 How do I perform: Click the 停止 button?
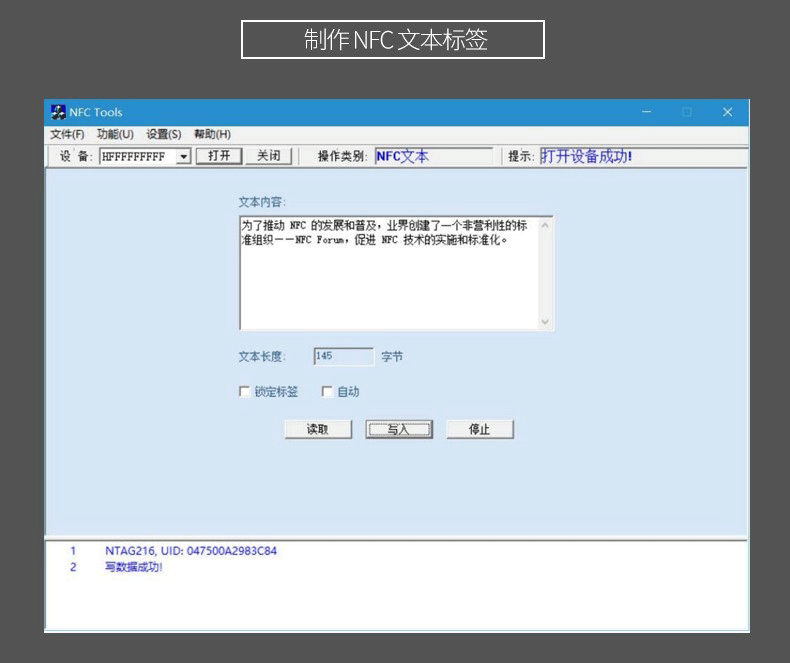click(x=480, y=429)
